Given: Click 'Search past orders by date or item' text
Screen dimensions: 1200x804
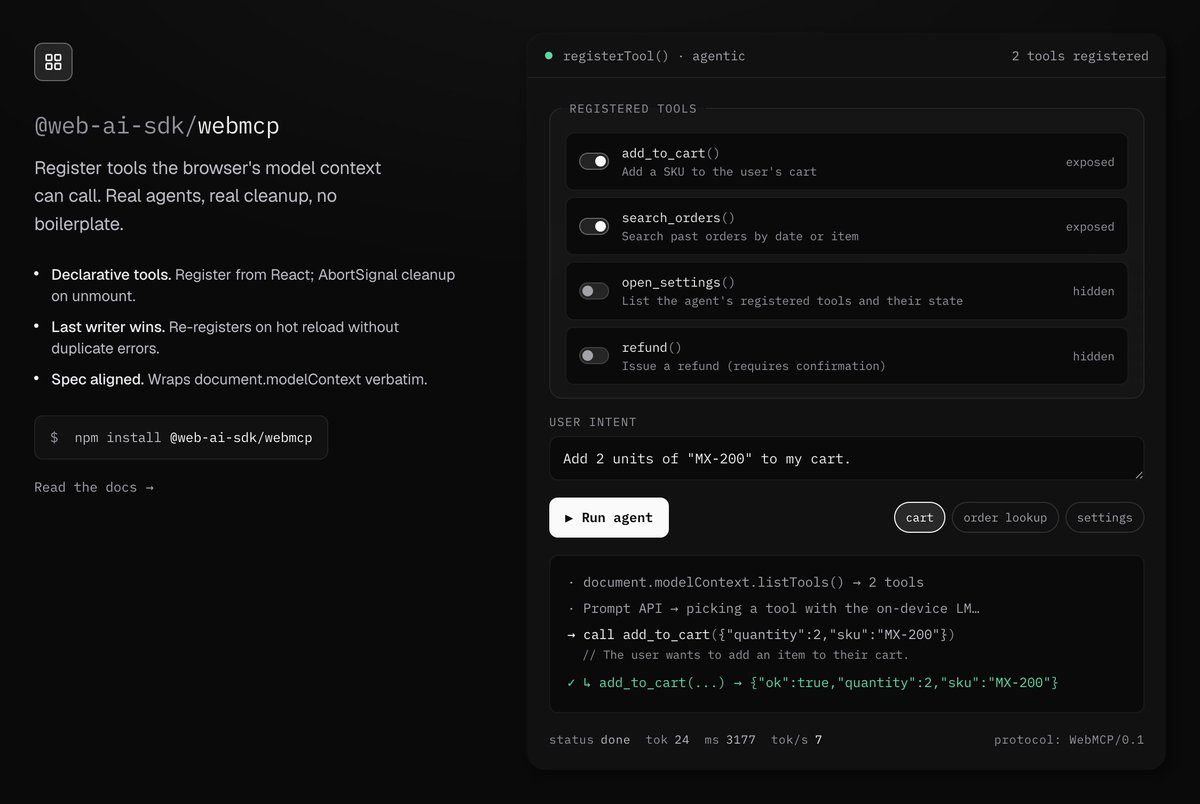Looking at the screenshot, I should pos(740,237).
